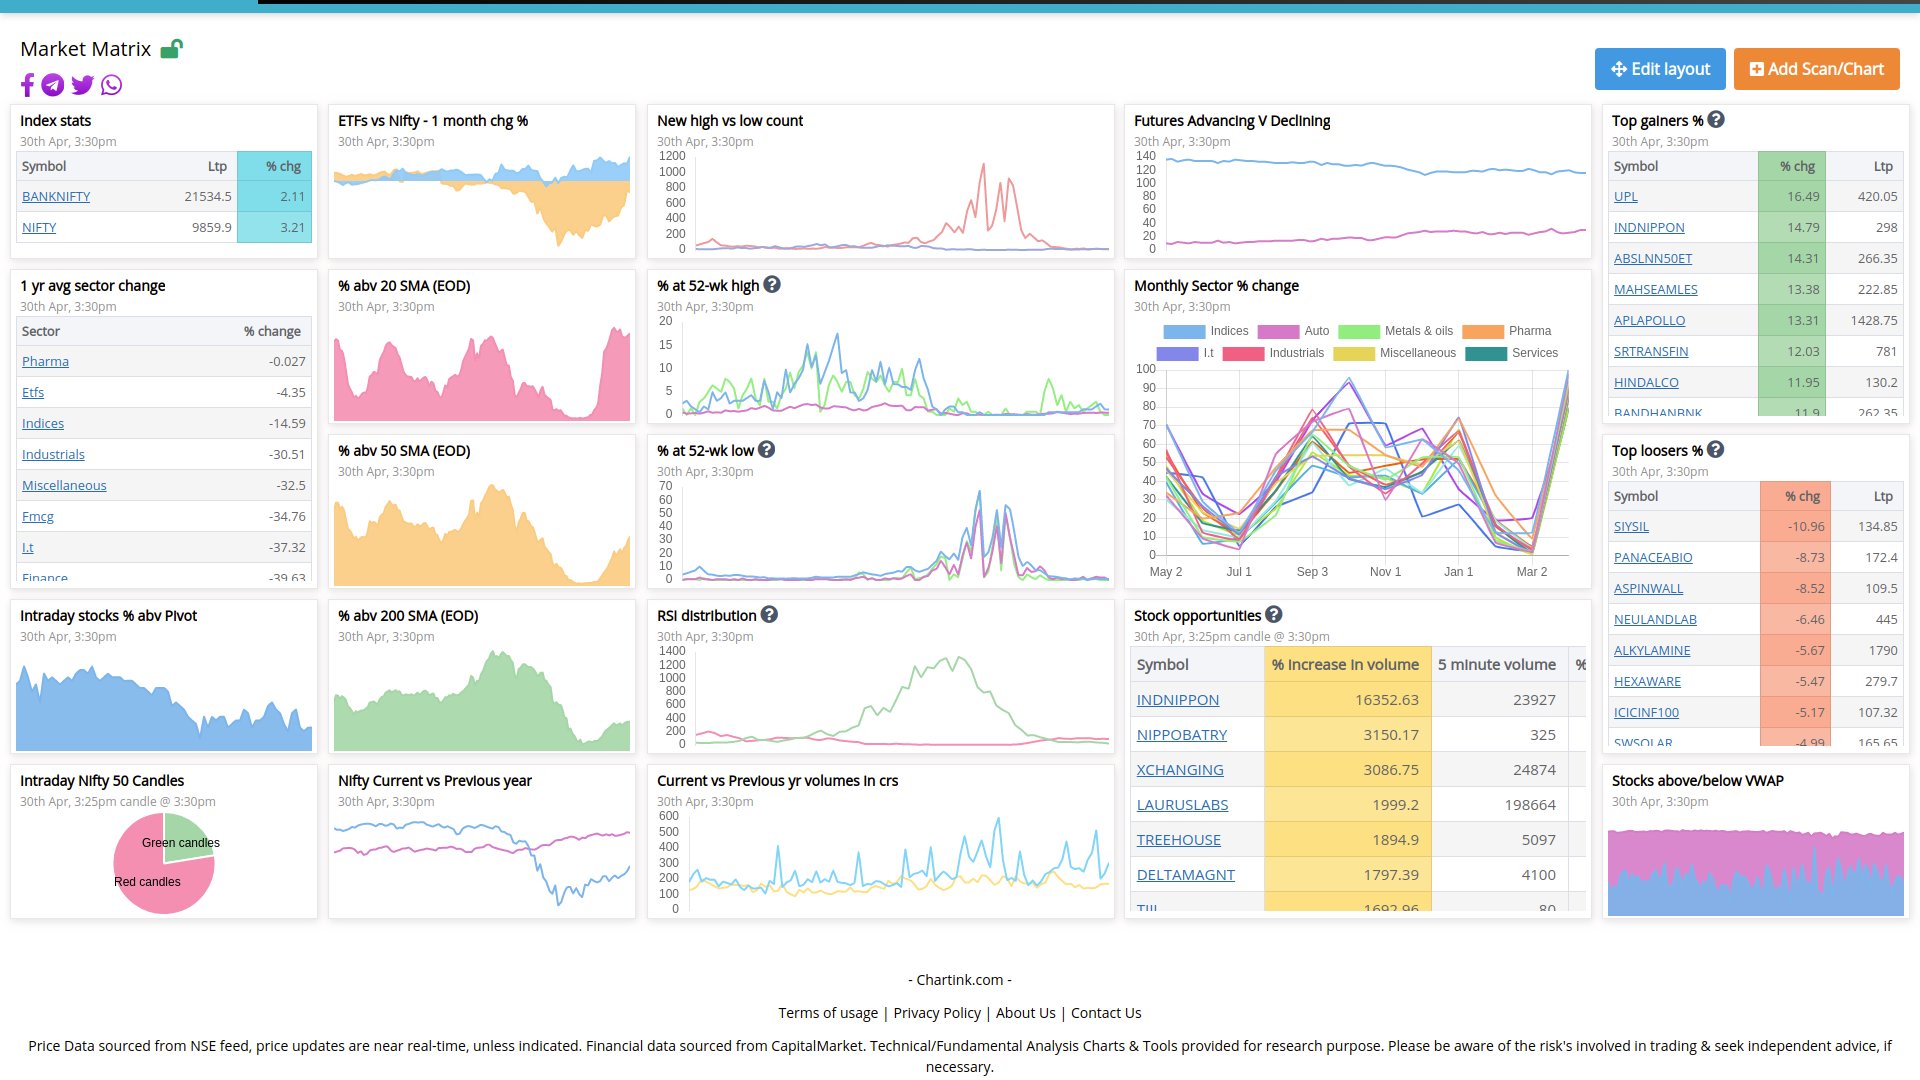Click the Twitter share icon

pyautogui.click(x=82, y=85)
